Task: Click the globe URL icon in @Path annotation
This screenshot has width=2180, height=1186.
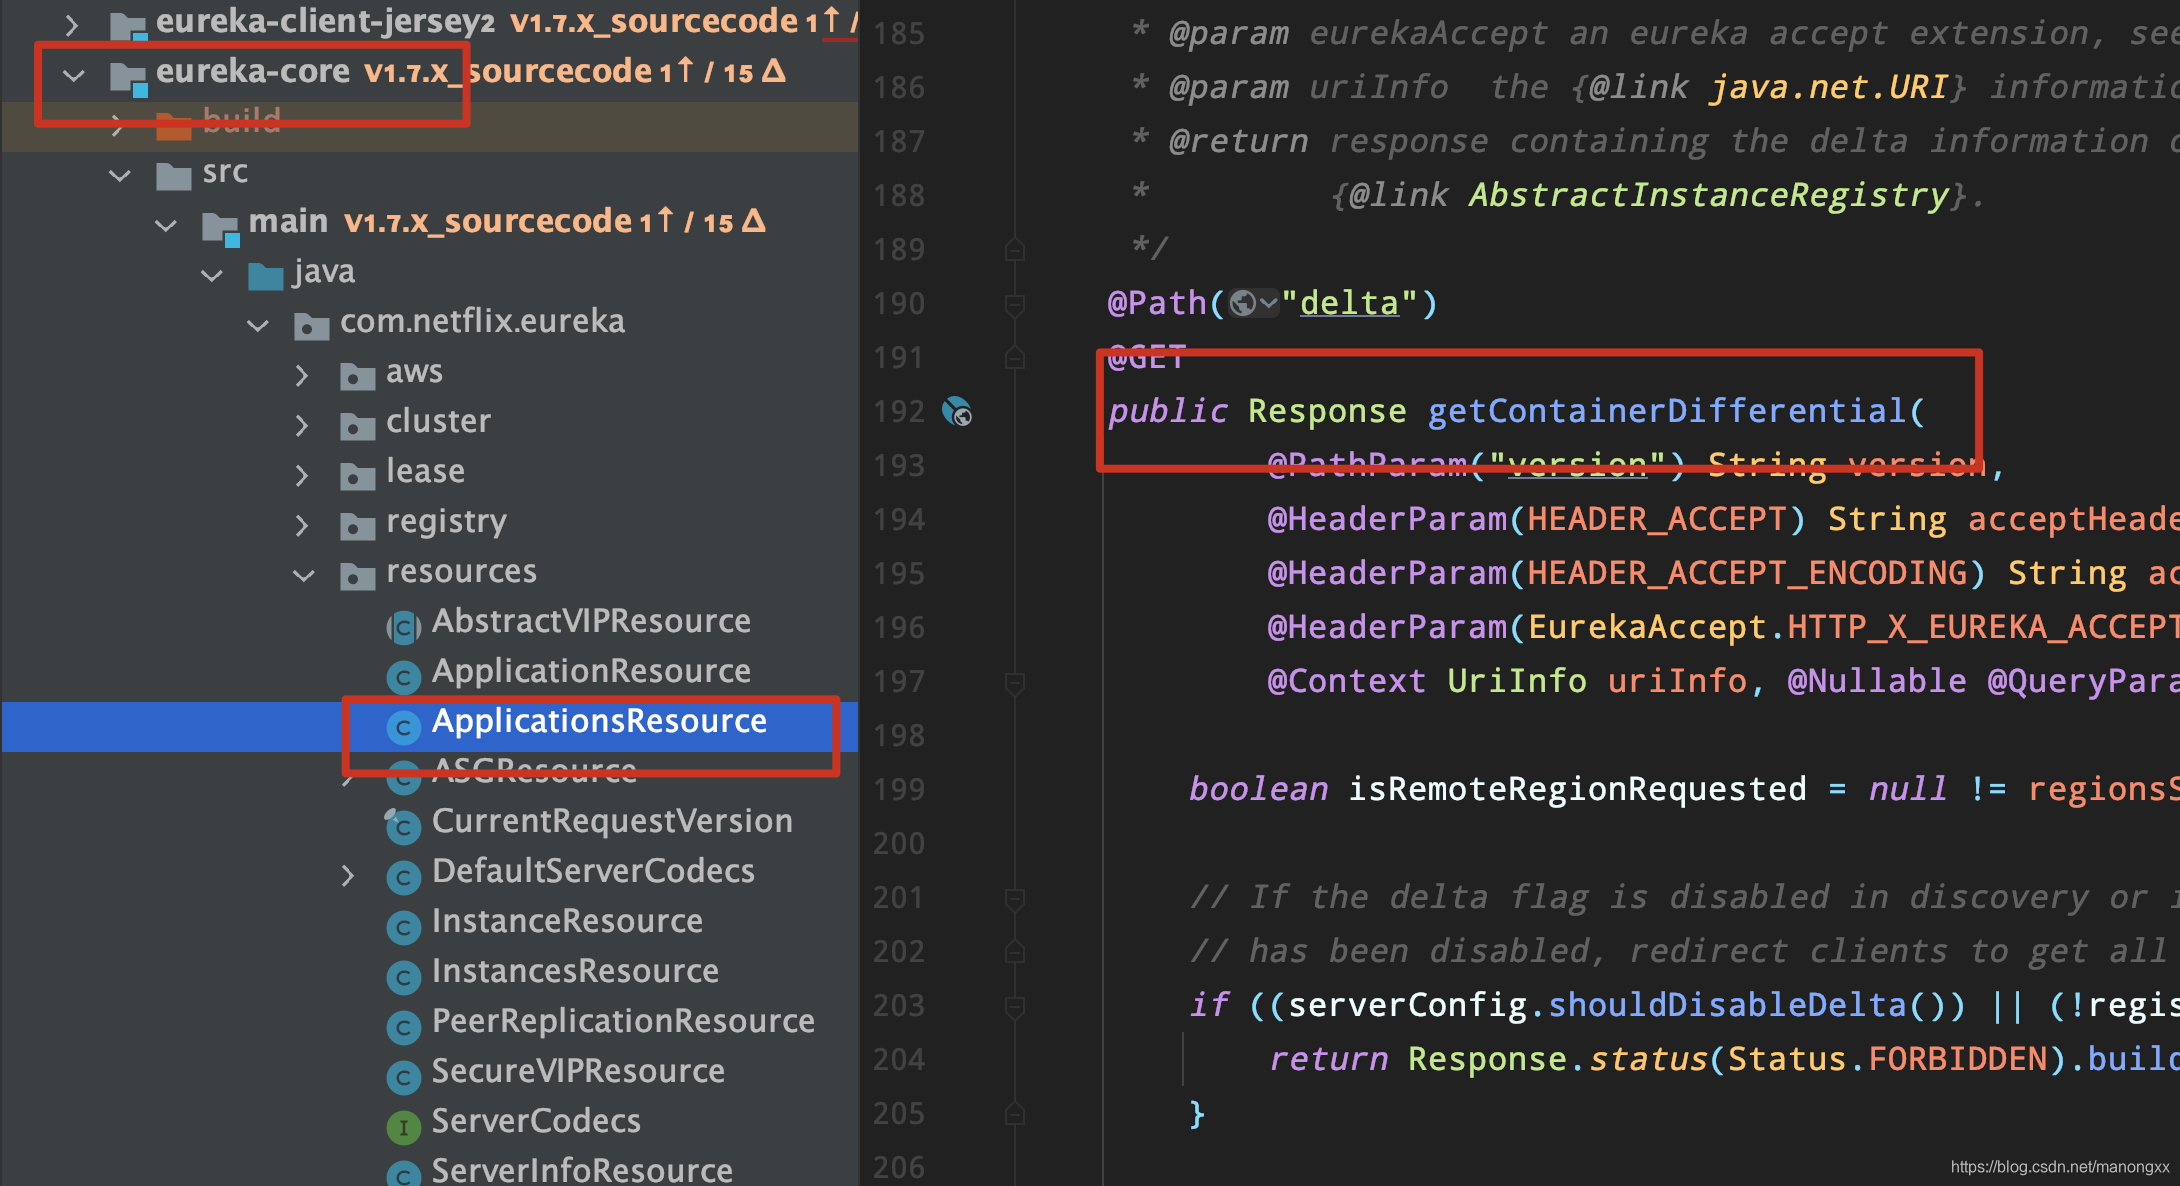Action: pyautogui.click(x=1243, y=303)
